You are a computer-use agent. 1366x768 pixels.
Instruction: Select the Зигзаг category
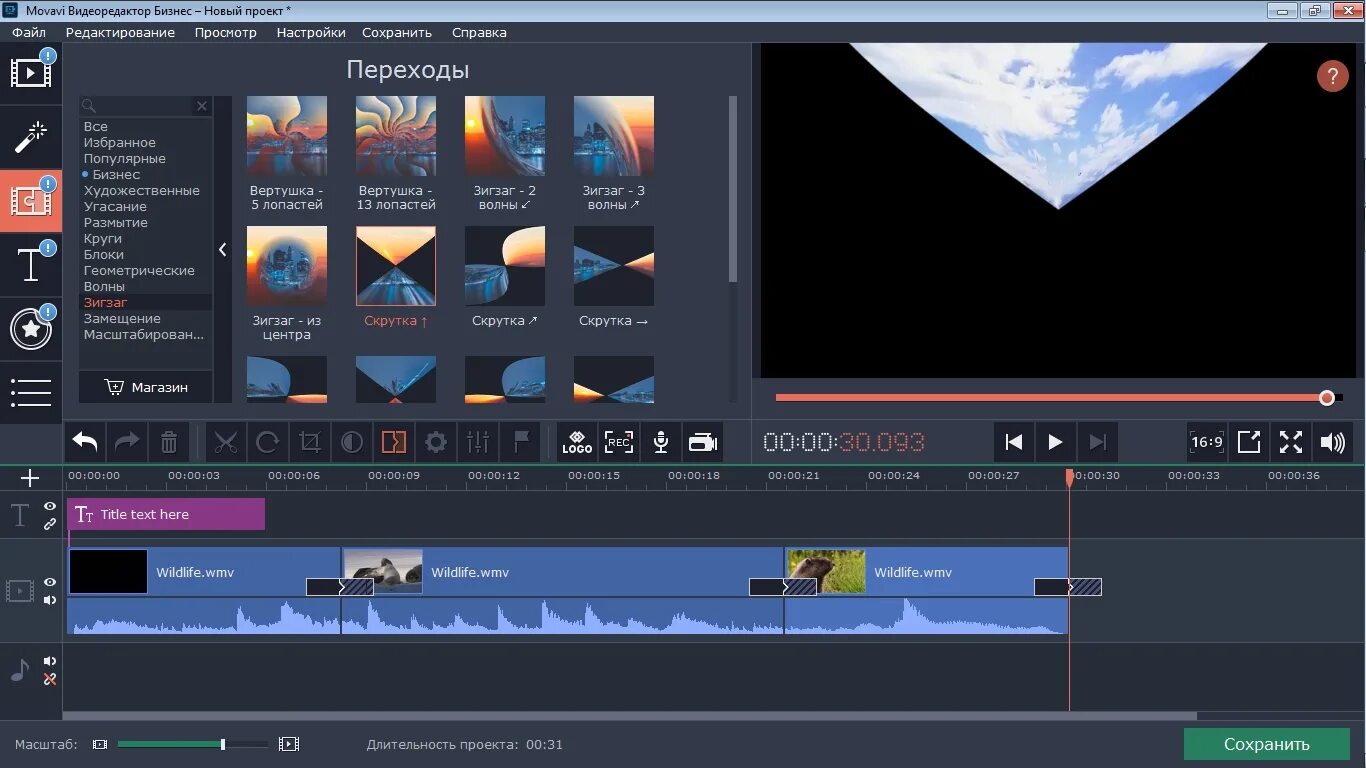[x=106, y=302]
